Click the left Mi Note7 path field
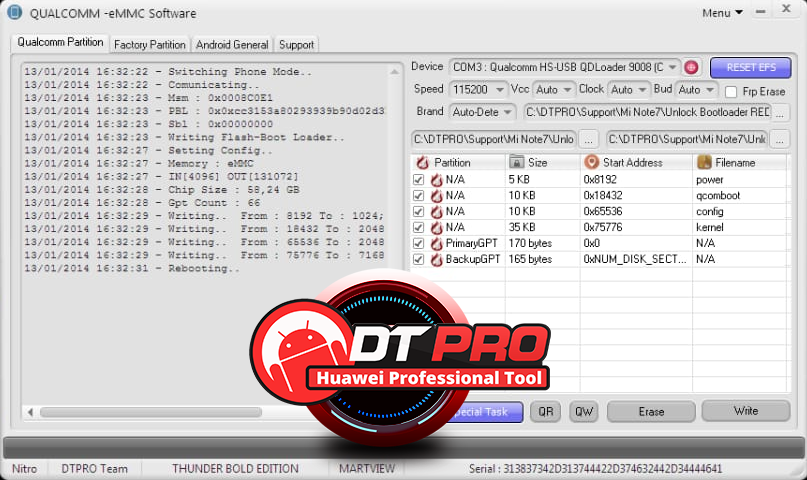This screenshot has width=807, height=480. tap(495, 139)
